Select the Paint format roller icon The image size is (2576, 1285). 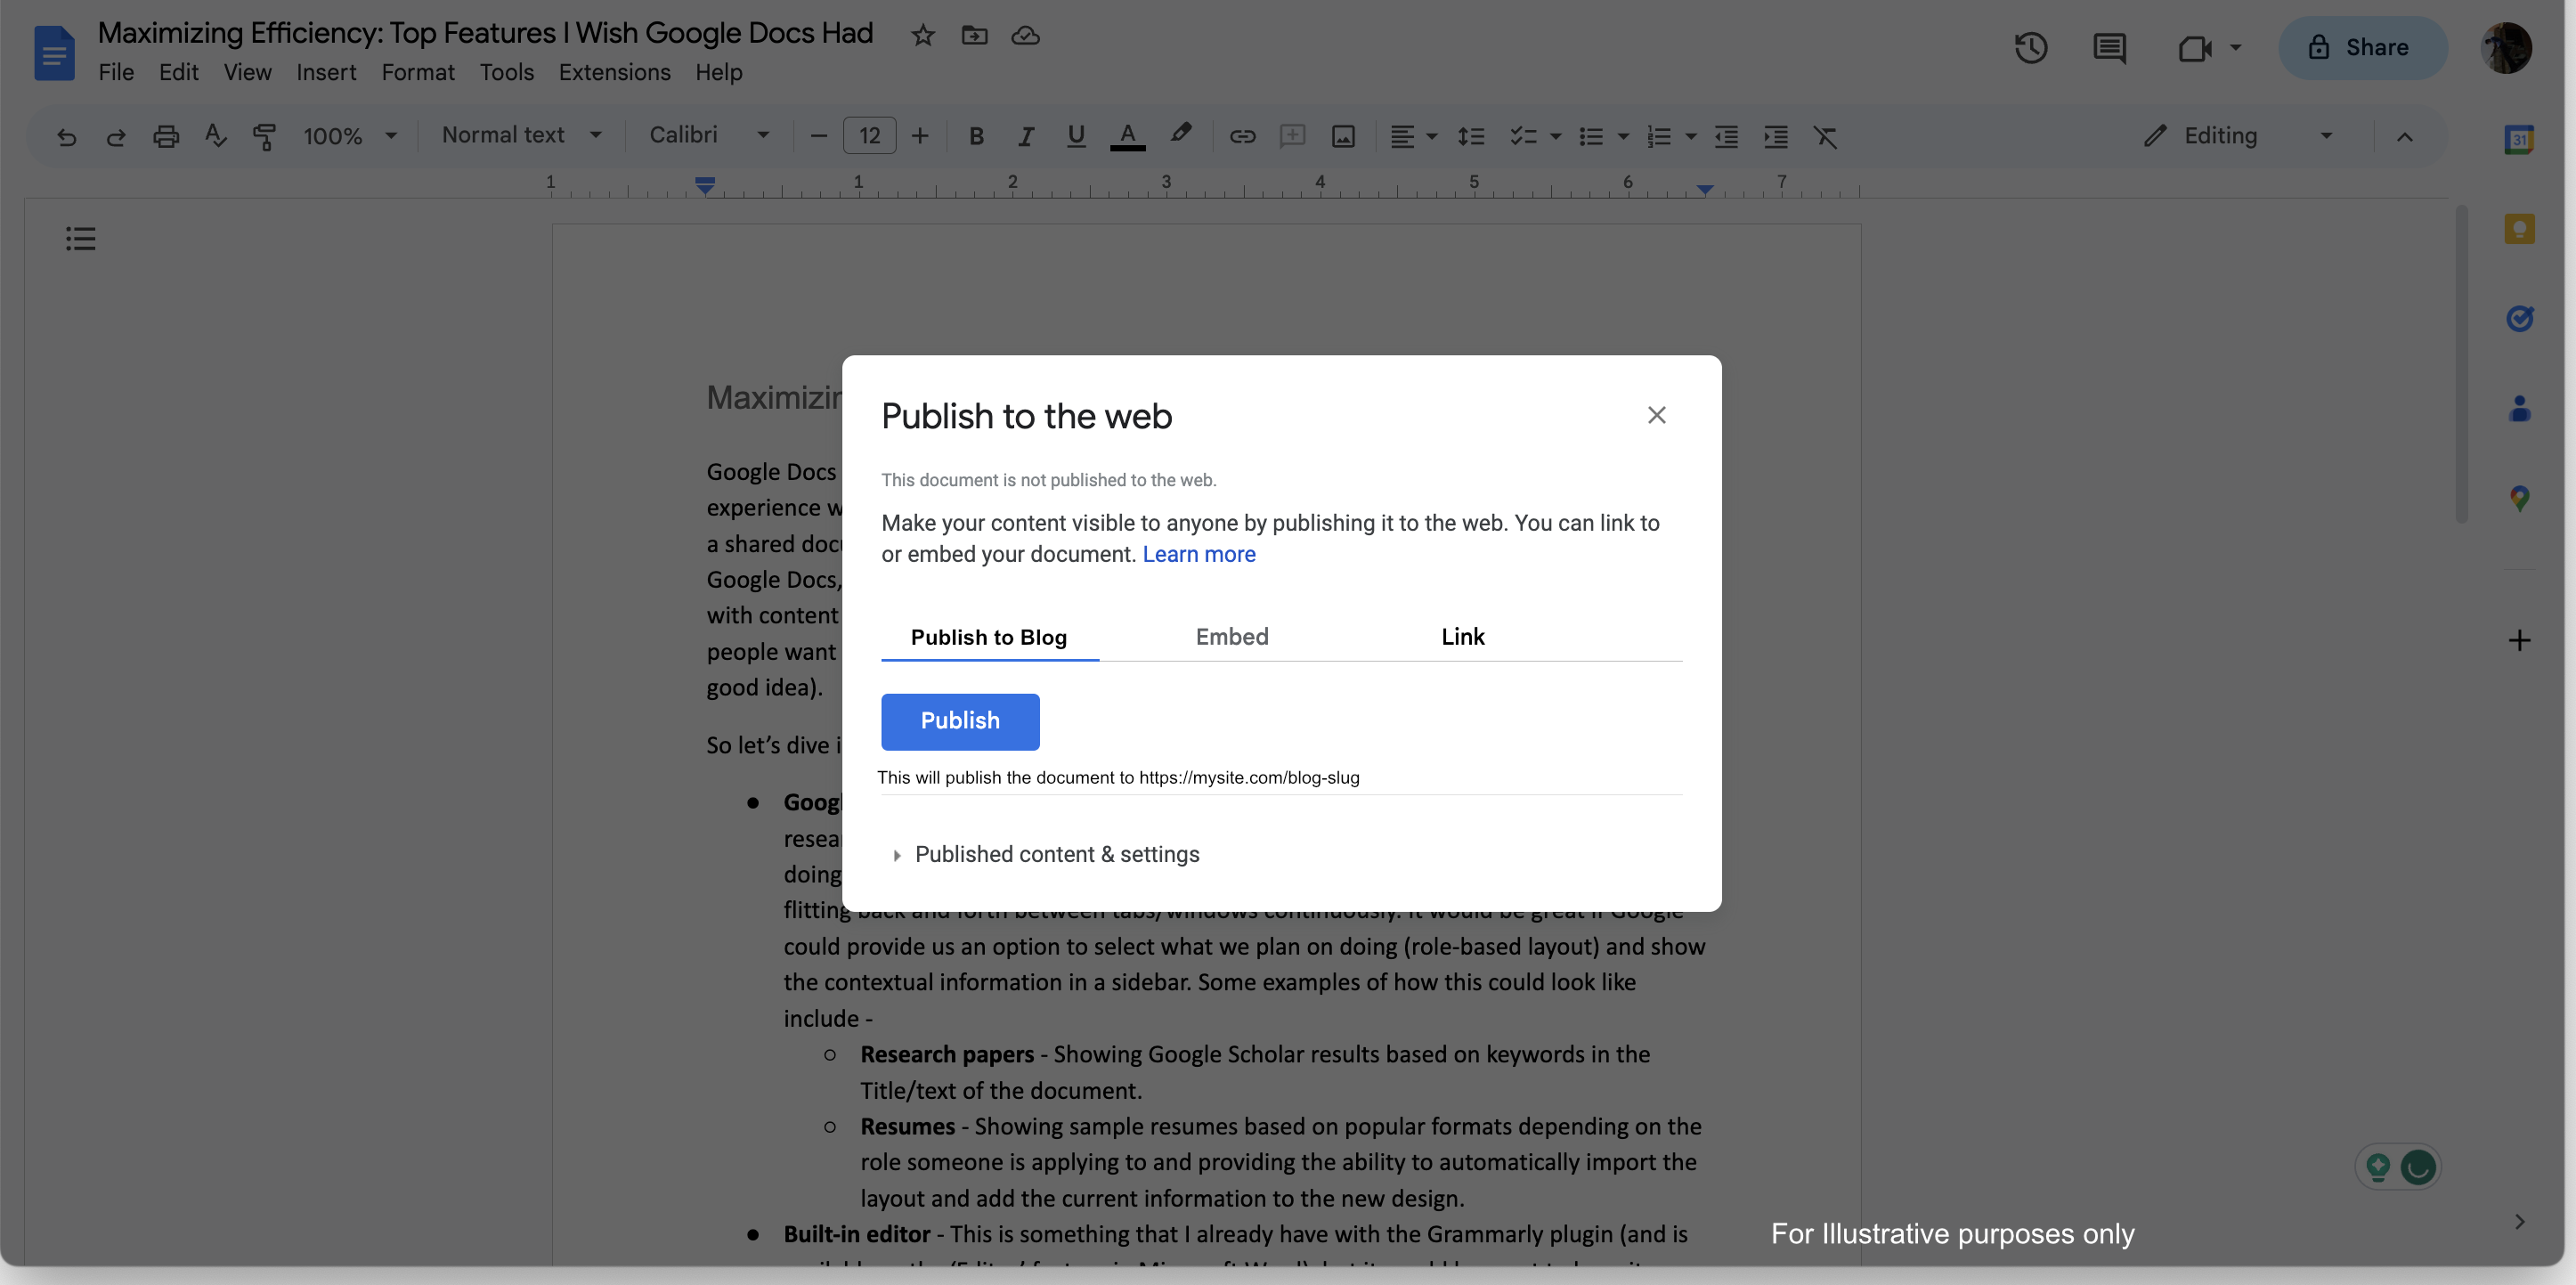(x=265, y=136)
